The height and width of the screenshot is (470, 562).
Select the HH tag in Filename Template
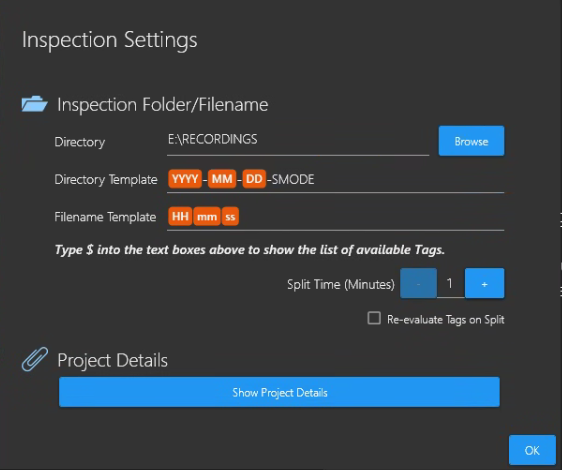pyautogui.click(x=180, y=217)
